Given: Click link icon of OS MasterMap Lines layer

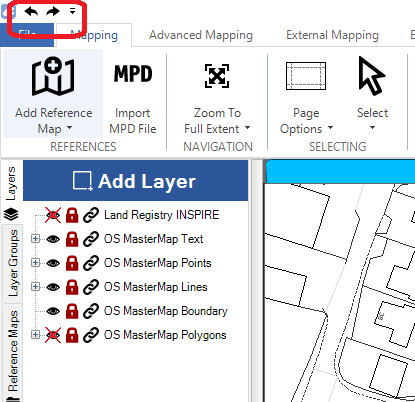Looking at the screenshot, I should pos(91,287).
